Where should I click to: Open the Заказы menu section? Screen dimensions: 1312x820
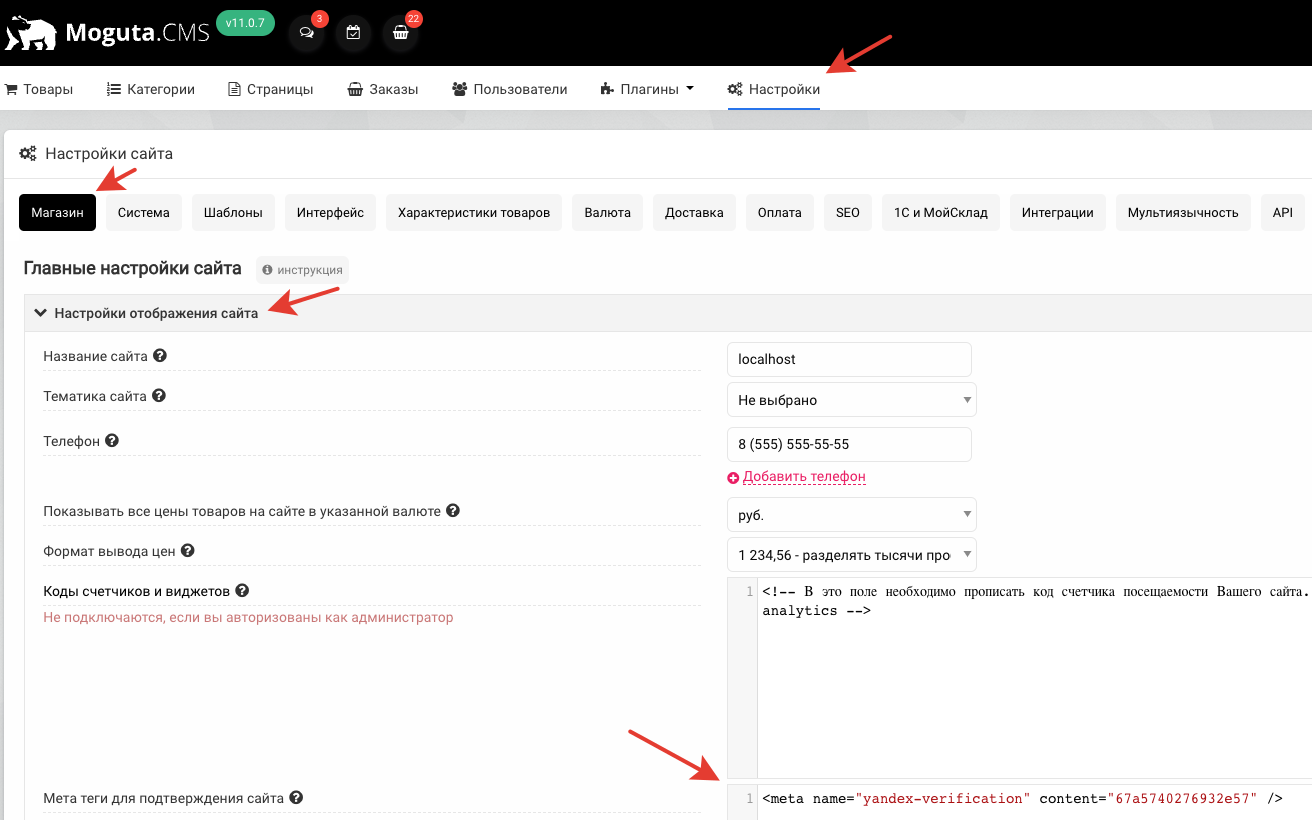point(383,89)
